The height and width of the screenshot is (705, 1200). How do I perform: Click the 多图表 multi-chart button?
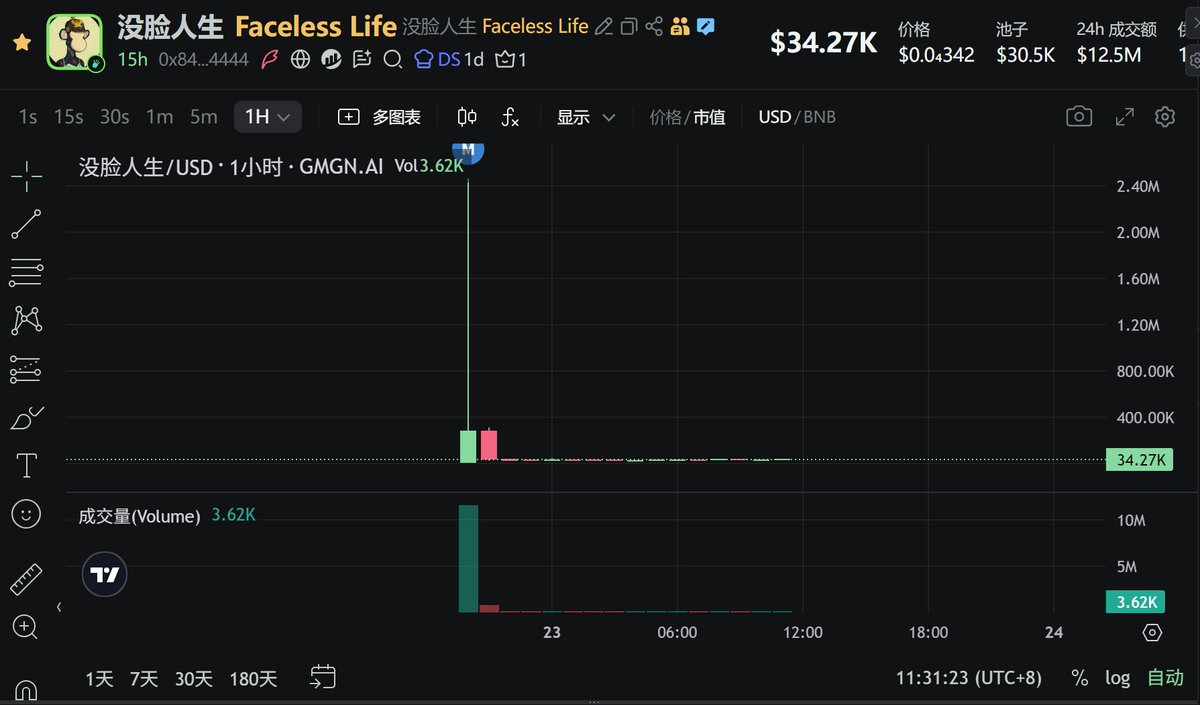380,117
